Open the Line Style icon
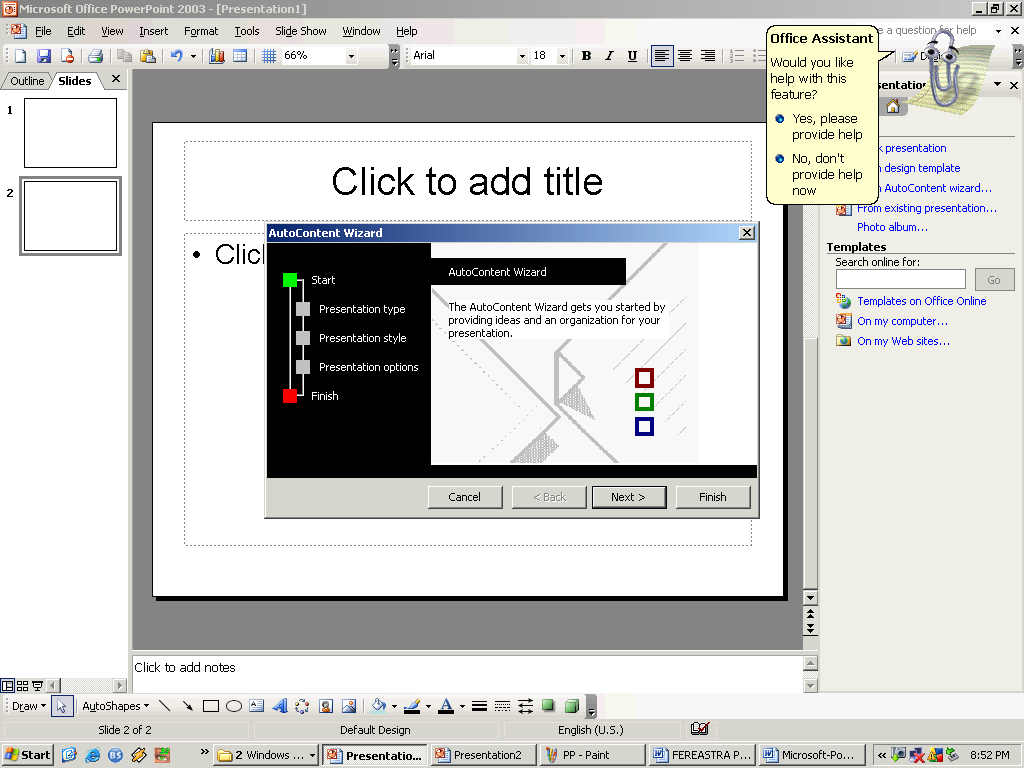This screenshot has height=768, width=1024. [479, 706]
